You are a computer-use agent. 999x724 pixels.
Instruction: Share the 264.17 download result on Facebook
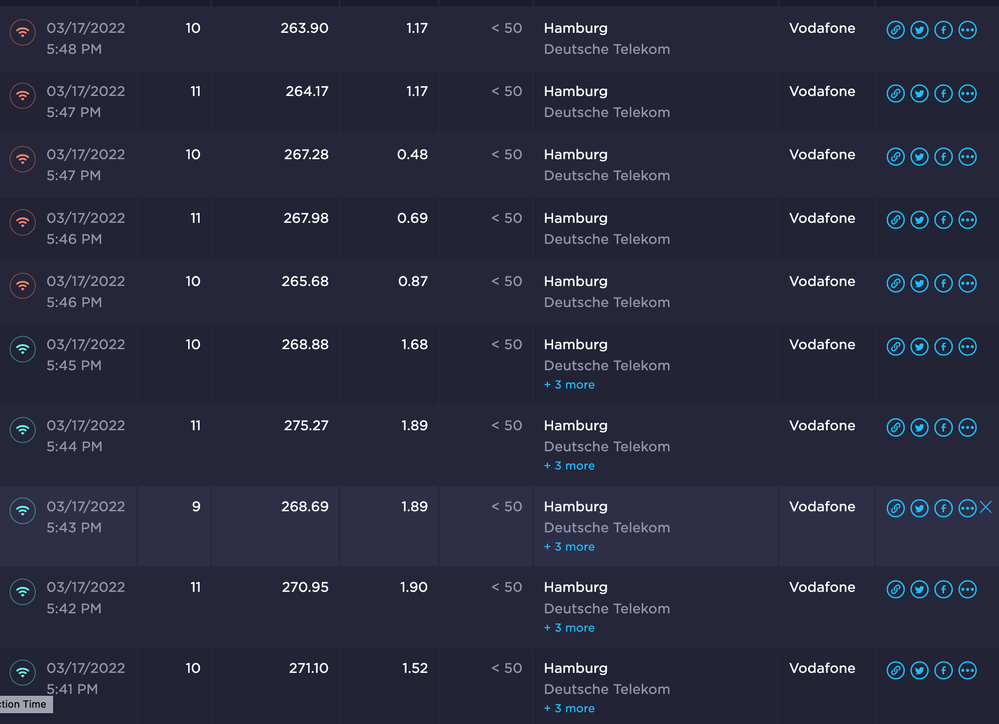943,93
